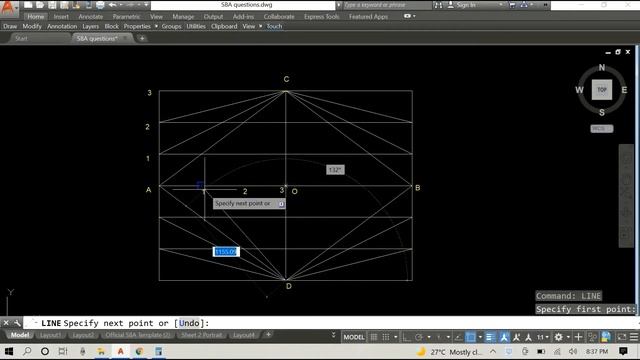Toggle drawing grid display in status bar

pos(373,337)
